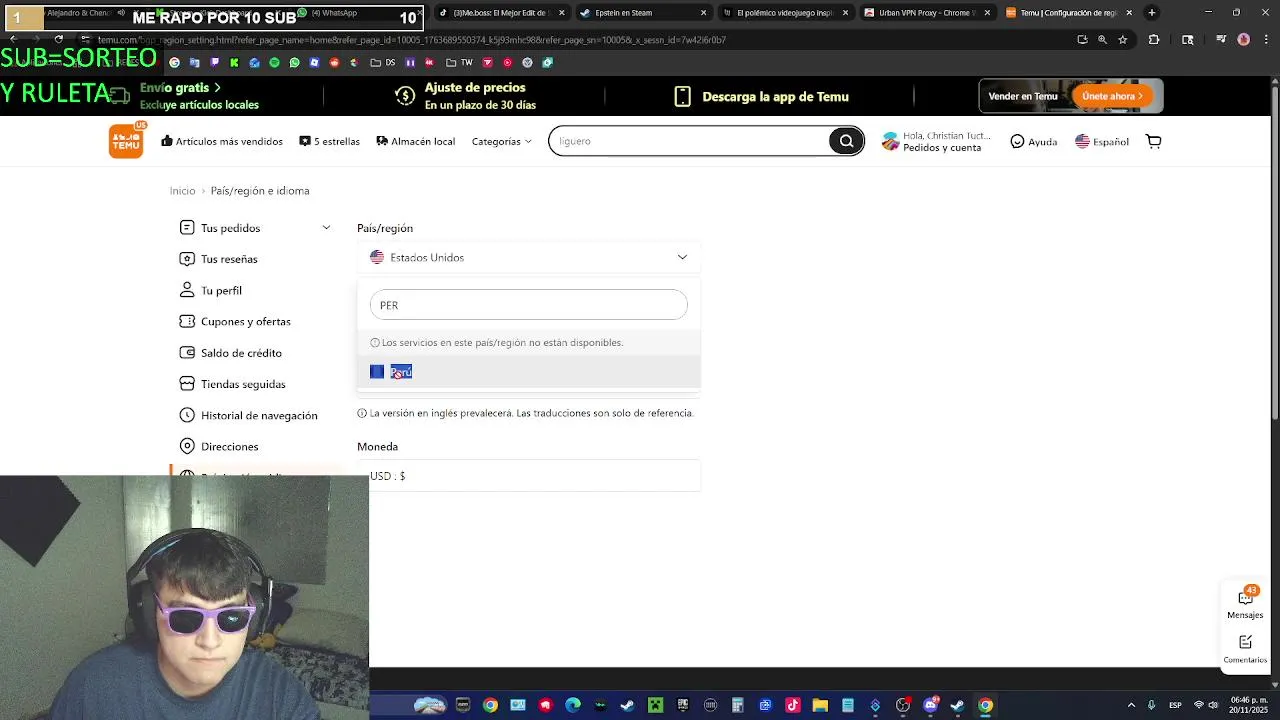Open the Categorías dropdown
This screenshot has width=1280, height=720.
(501, 142)
